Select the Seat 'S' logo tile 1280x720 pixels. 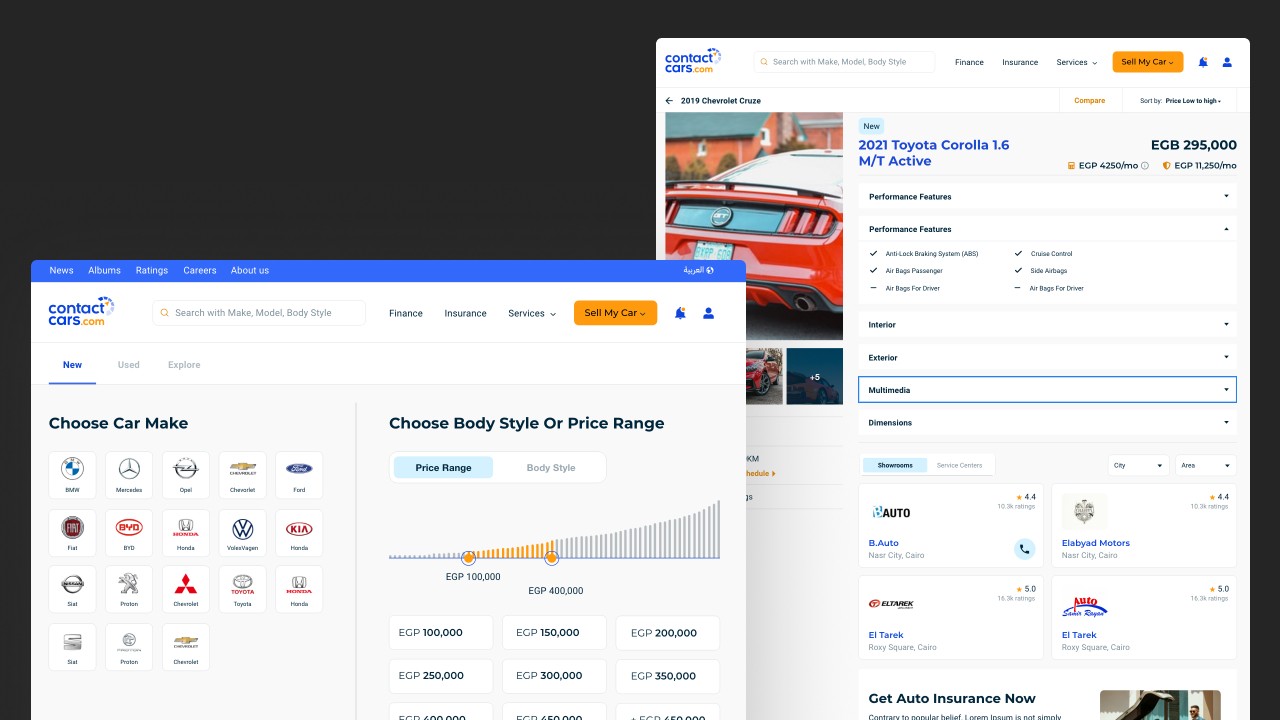point(72,647)
